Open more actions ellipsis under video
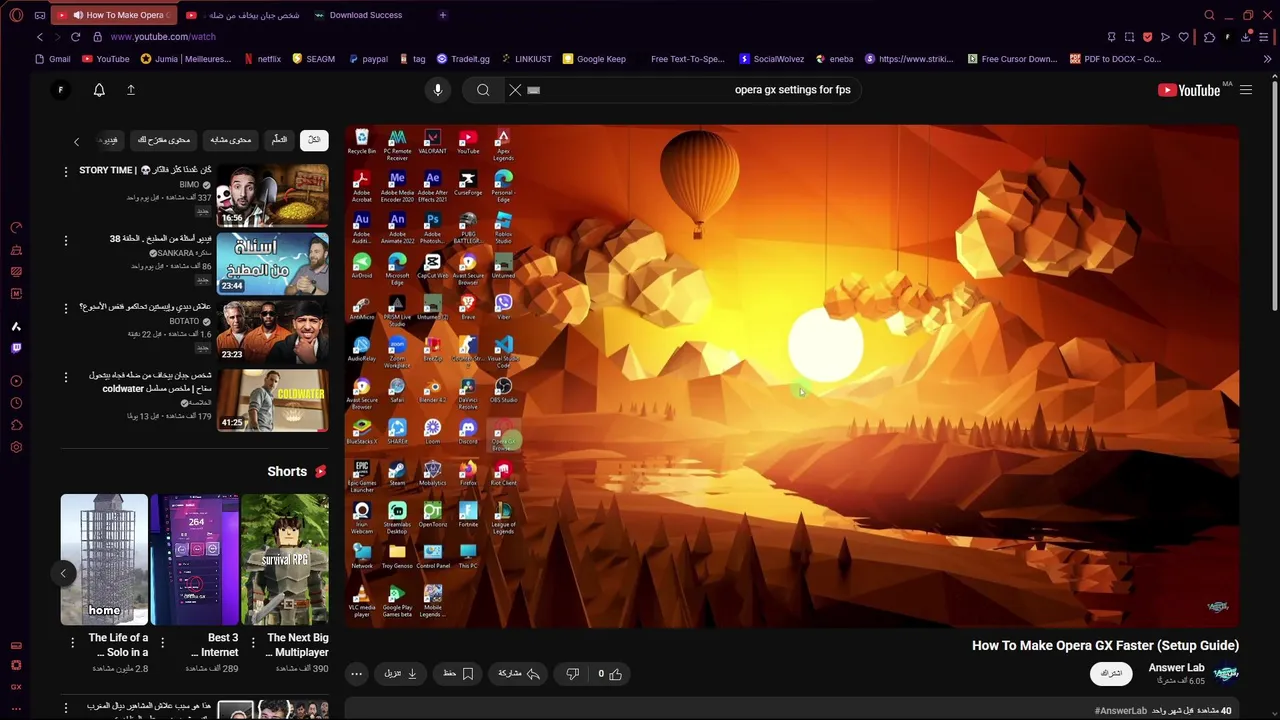This screenshot has height=720, width=1280. 356,674
